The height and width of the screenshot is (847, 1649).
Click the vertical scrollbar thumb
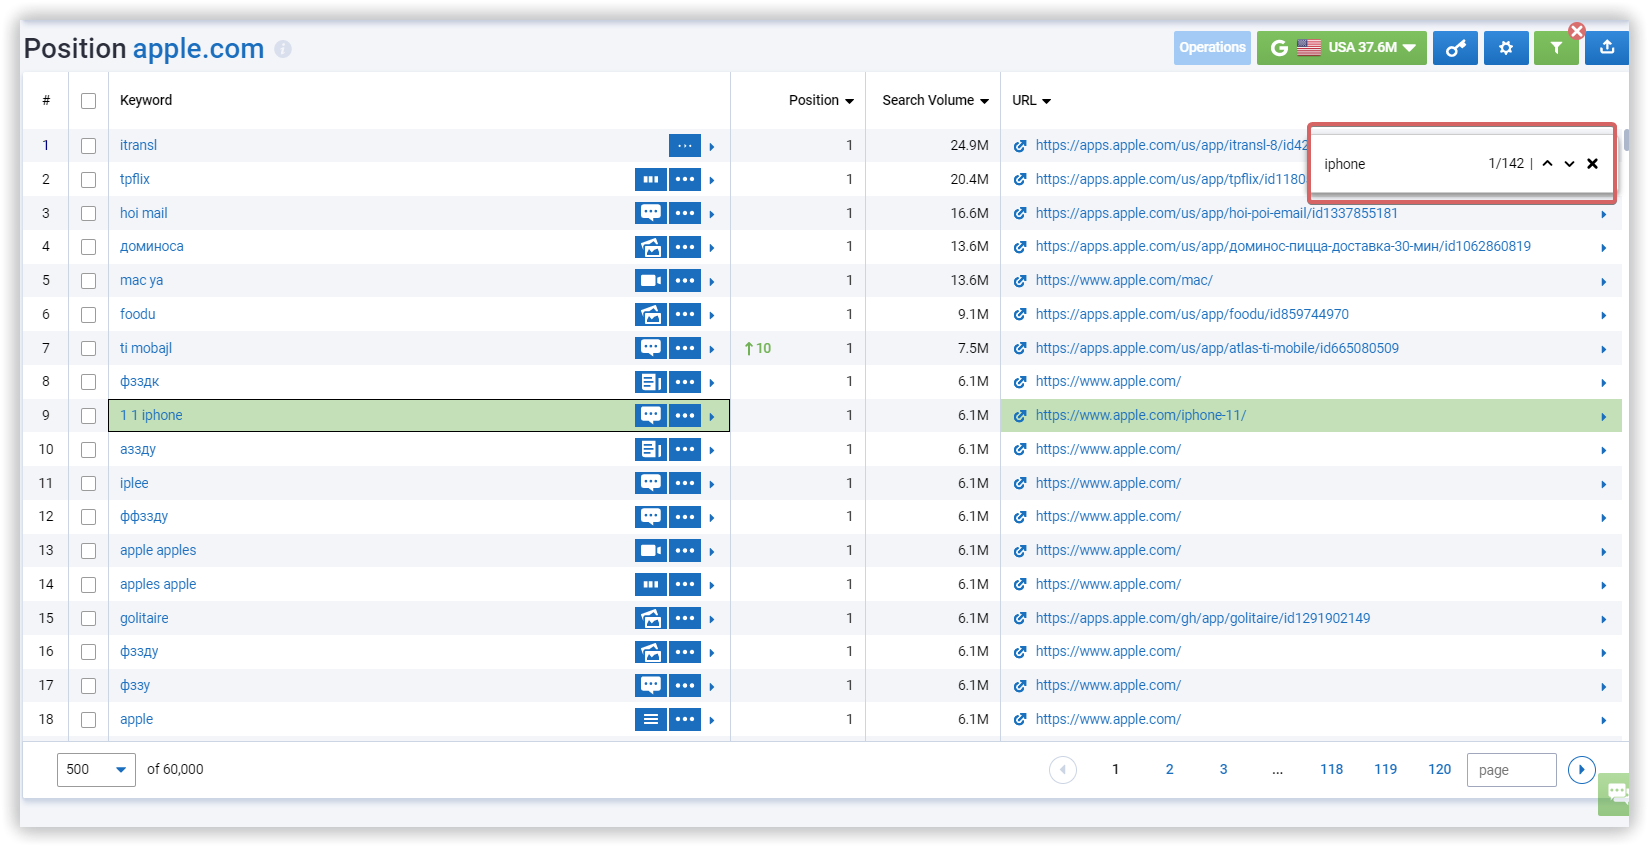tap(1626, 140)
